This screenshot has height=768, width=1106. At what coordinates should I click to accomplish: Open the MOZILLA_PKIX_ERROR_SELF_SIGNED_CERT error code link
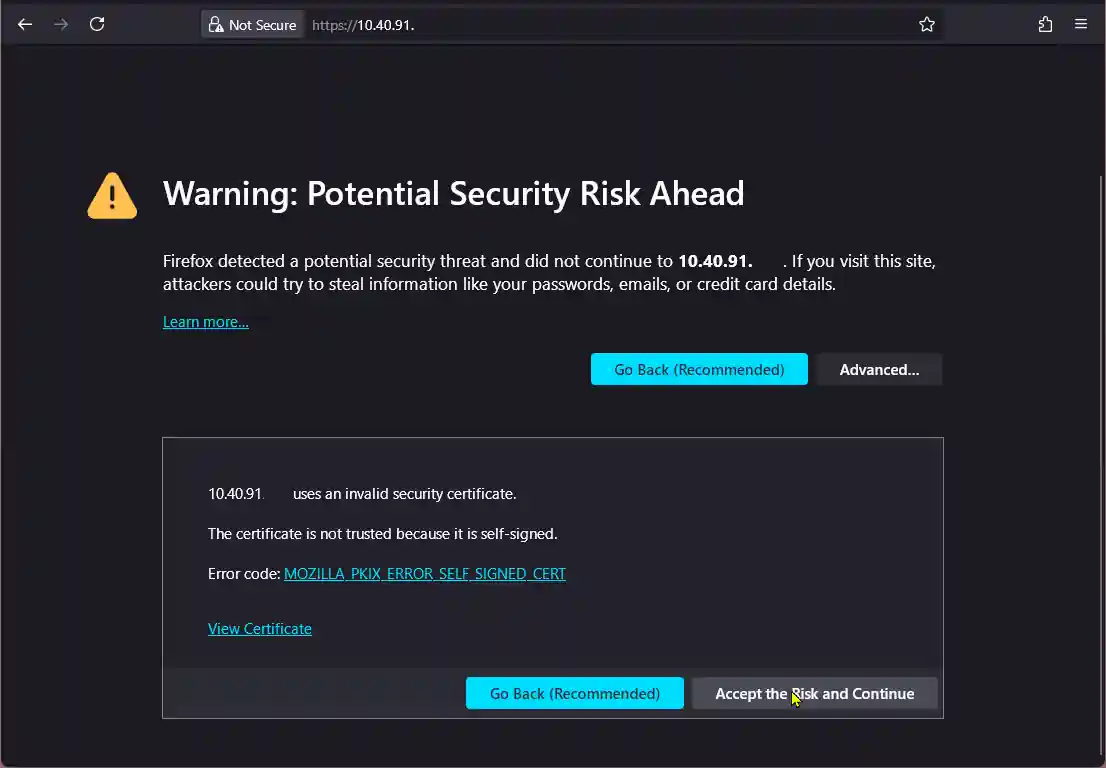point(425,574)
